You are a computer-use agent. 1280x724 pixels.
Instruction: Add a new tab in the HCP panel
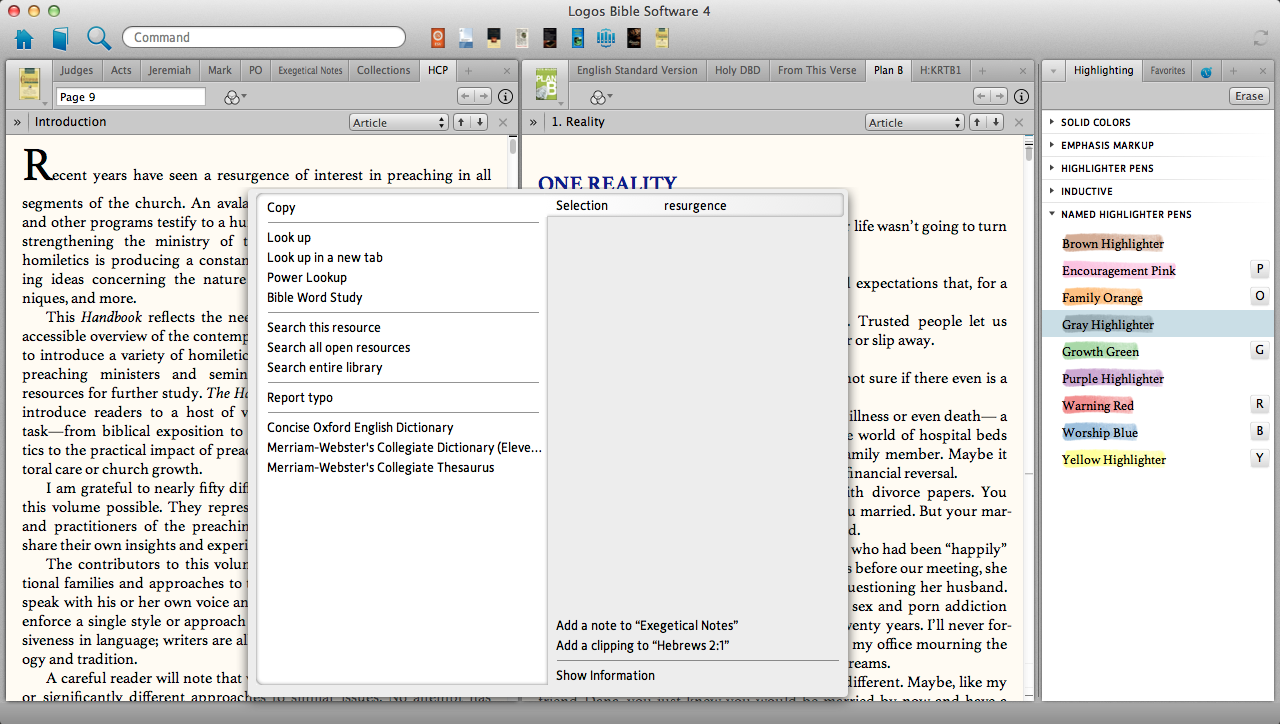(468, 71)
